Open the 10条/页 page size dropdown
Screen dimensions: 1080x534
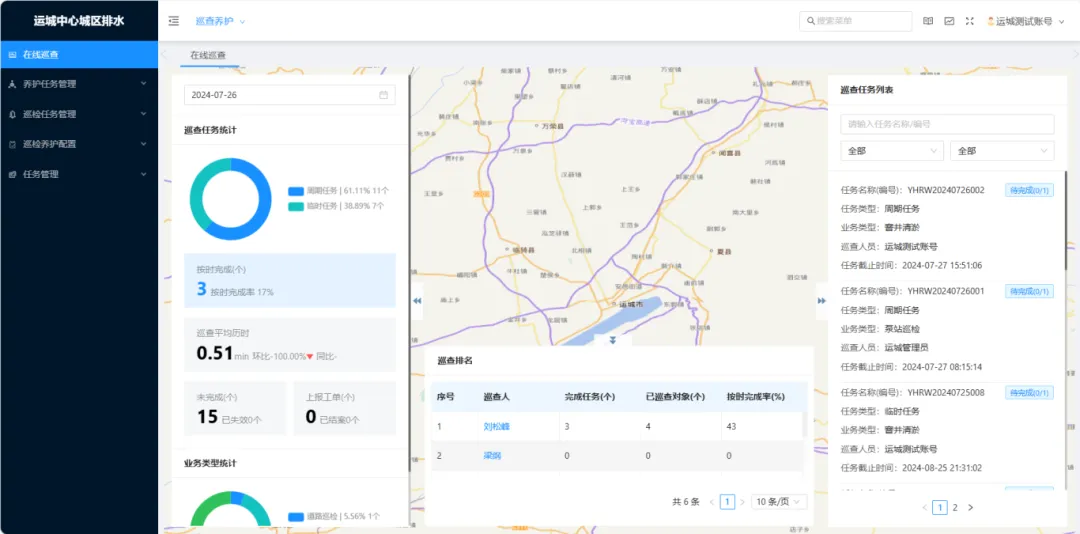[x=780, y=502]
